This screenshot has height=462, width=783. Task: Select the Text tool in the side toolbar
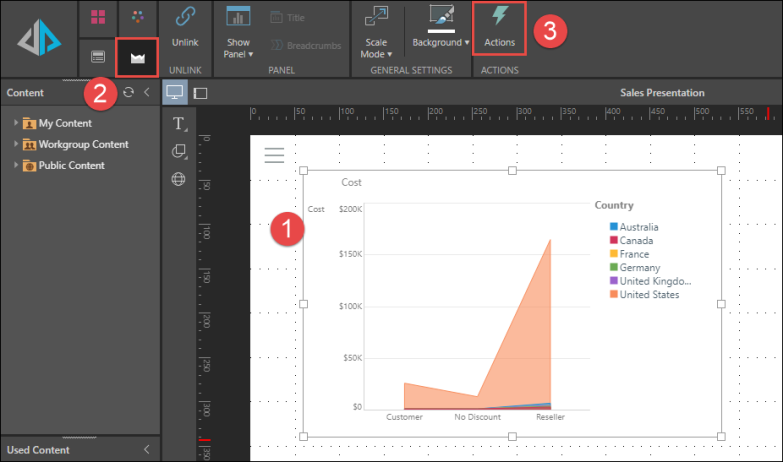coord(179,124)
